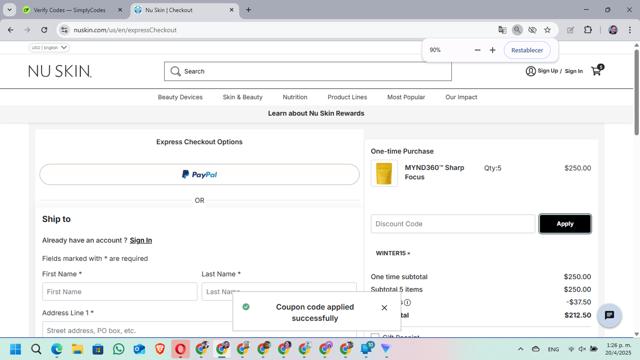
Task: Open Microsoft Store from taskbar
Action: [x=98, y=349]
